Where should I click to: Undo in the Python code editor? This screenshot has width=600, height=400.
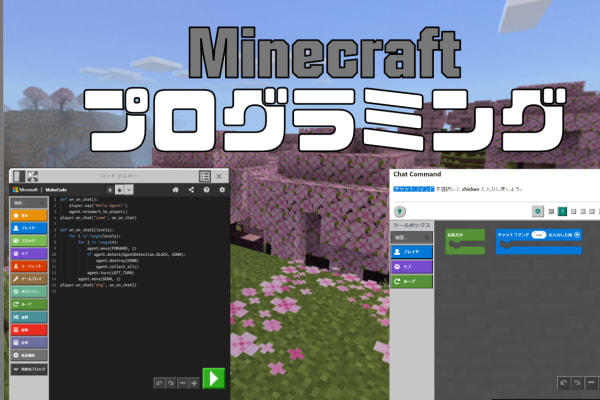159,383
